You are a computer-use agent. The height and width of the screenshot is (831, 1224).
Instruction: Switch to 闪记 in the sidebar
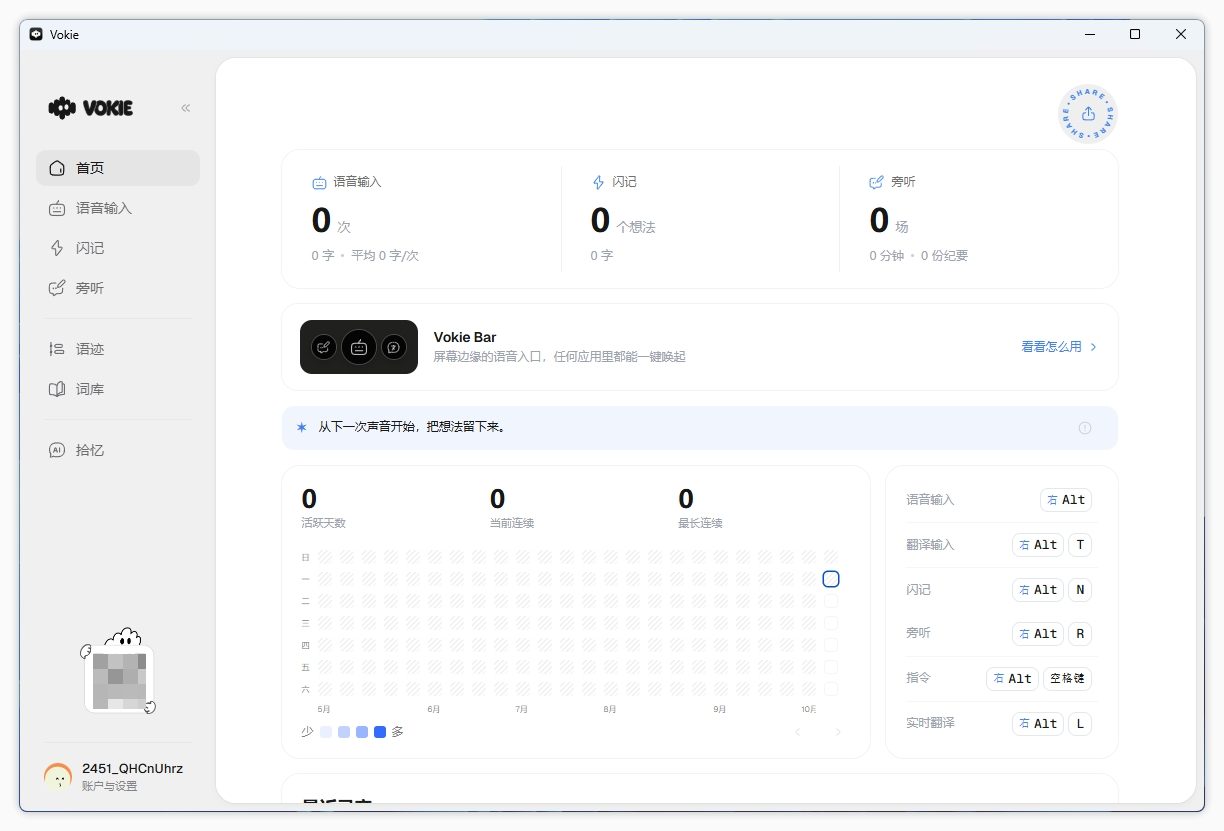(x=118, y=248)
